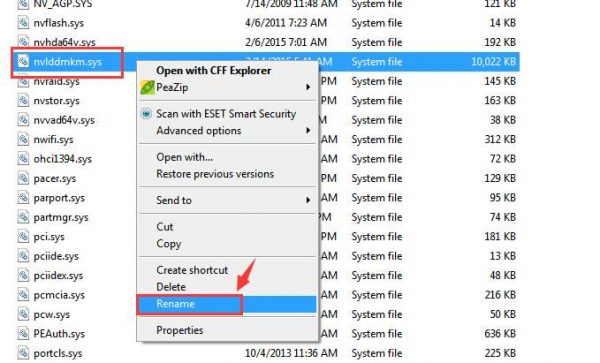The image size is (600, 363).
Task: Choose Properties in the context menu
Action: click(179, 330)
